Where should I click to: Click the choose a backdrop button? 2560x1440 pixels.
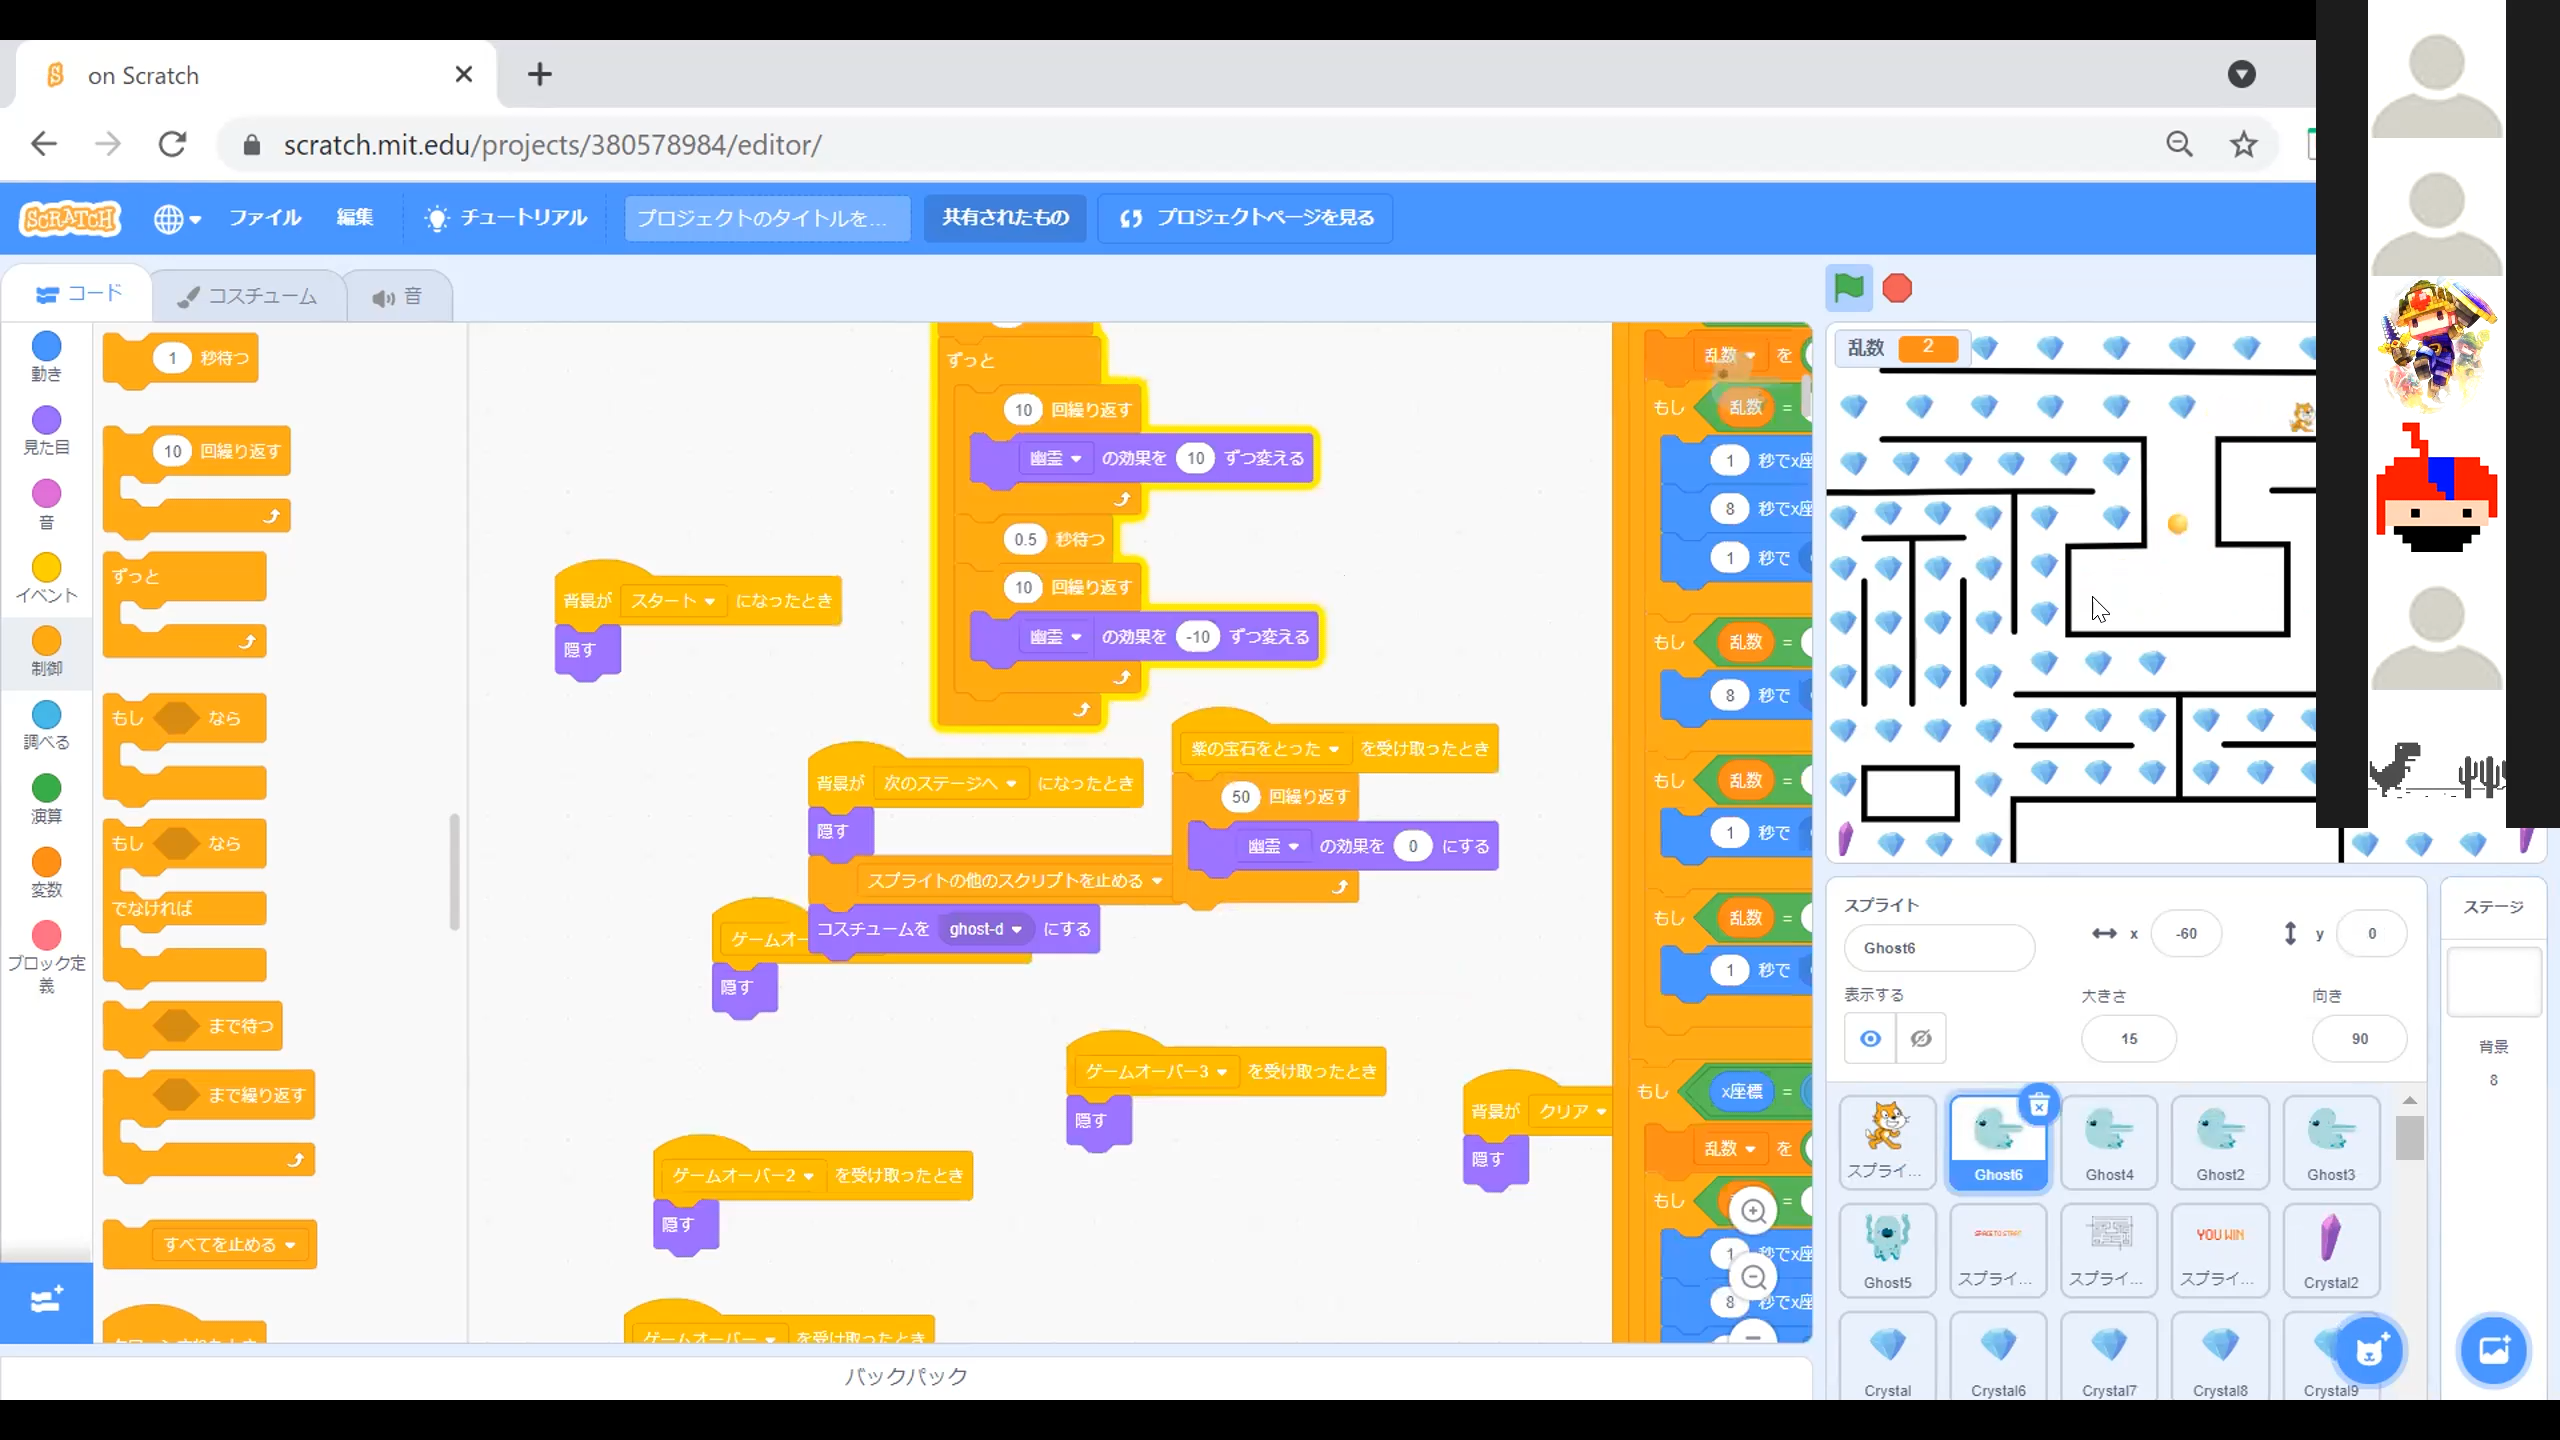2493,1350
